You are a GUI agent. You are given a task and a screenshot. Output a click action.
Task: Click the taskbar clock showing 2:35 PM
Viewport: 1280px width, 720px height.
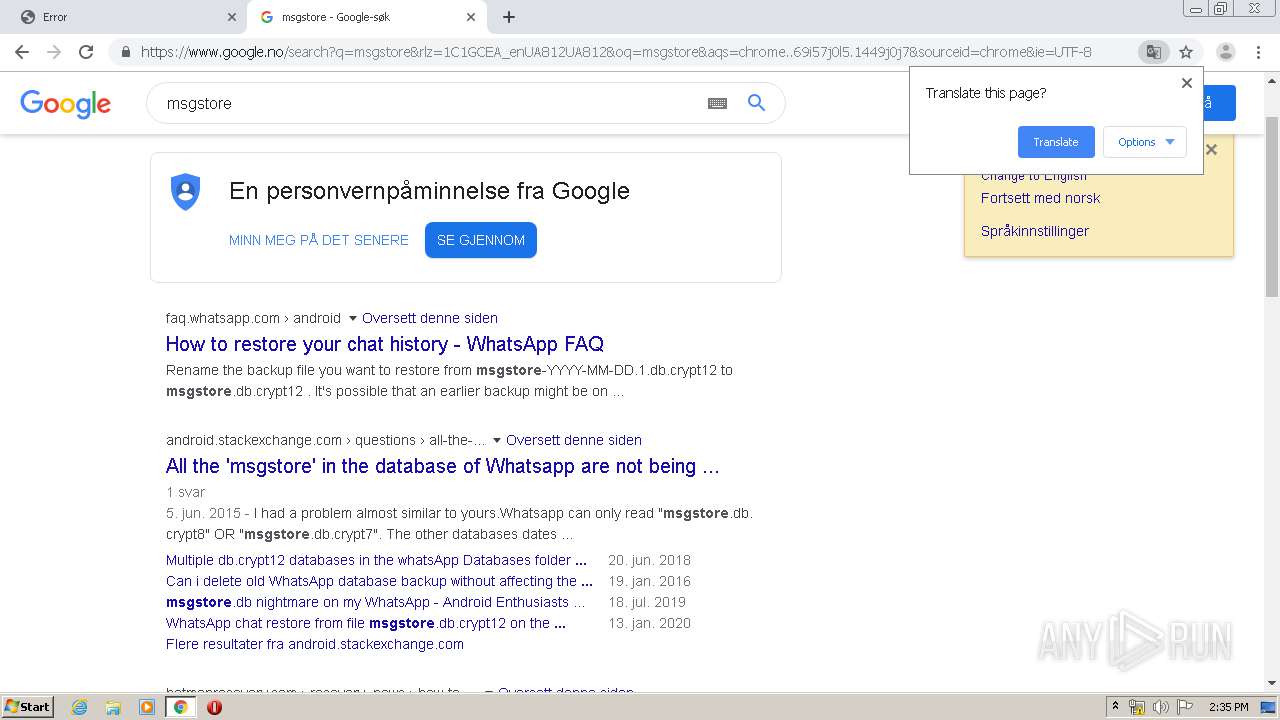point(1229,707)
